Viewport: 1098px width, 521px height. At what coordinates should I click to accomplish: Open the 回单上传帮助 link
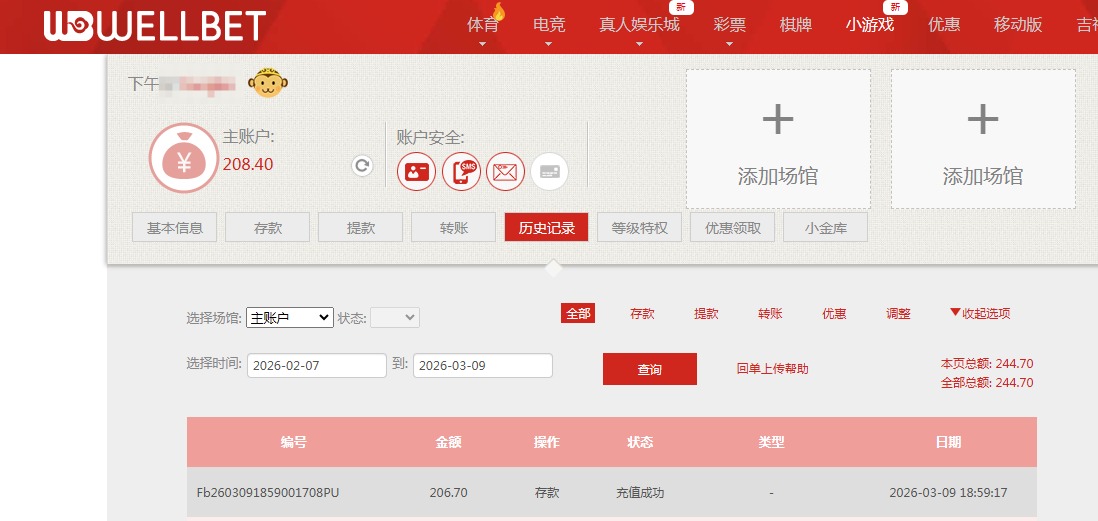pyautogui.click(x=772, y=368)
